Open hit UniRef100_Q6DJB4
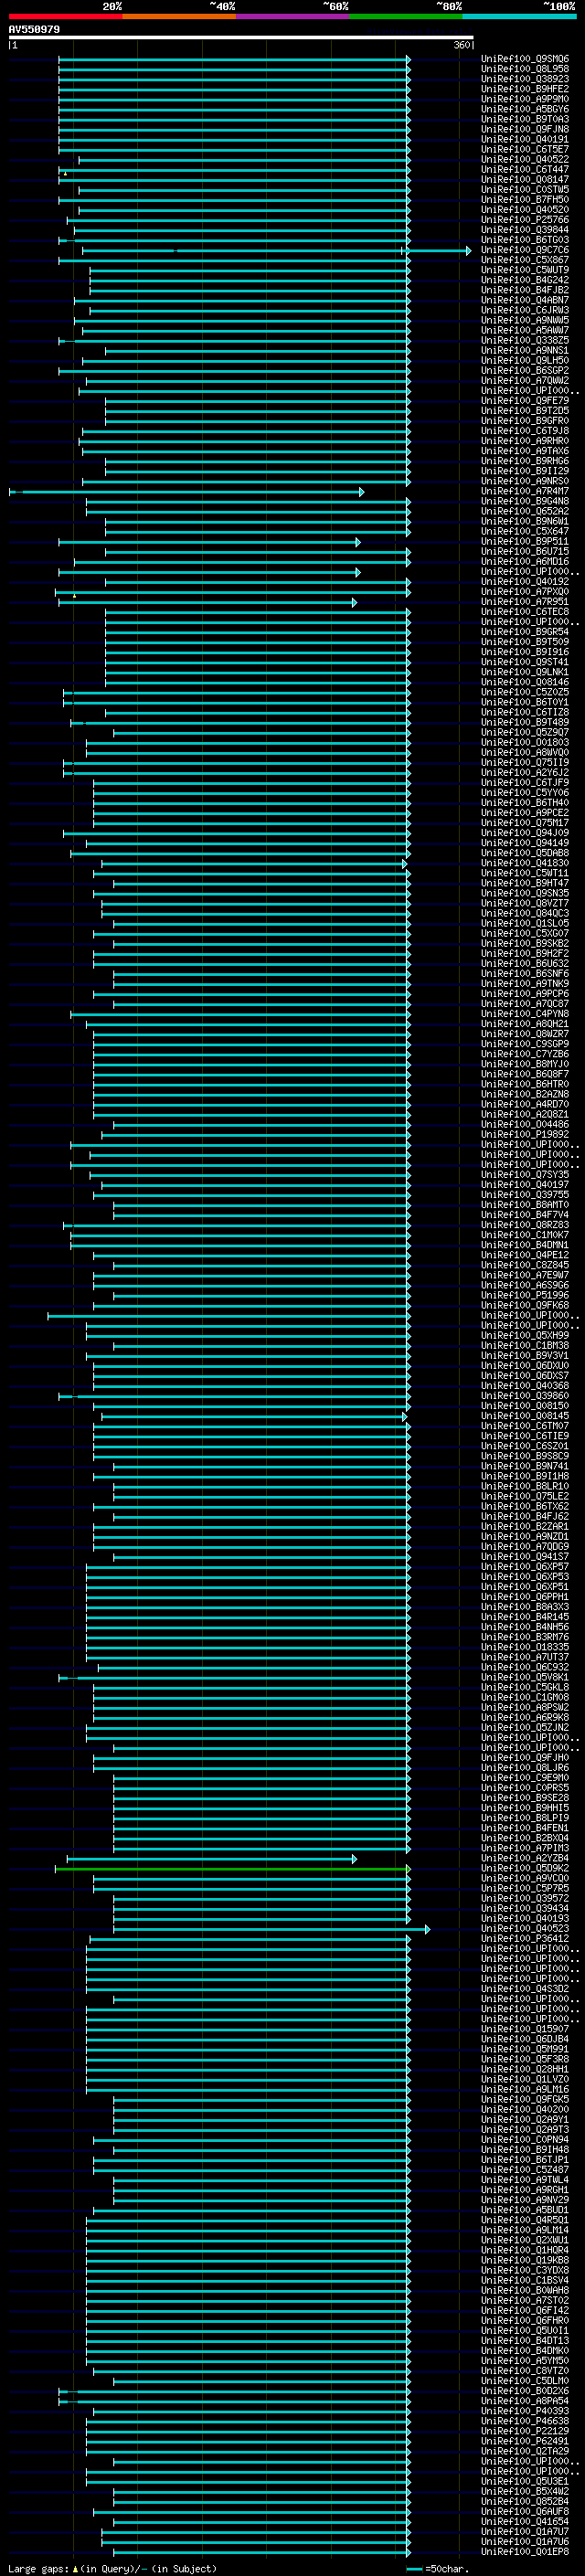 525,2039
